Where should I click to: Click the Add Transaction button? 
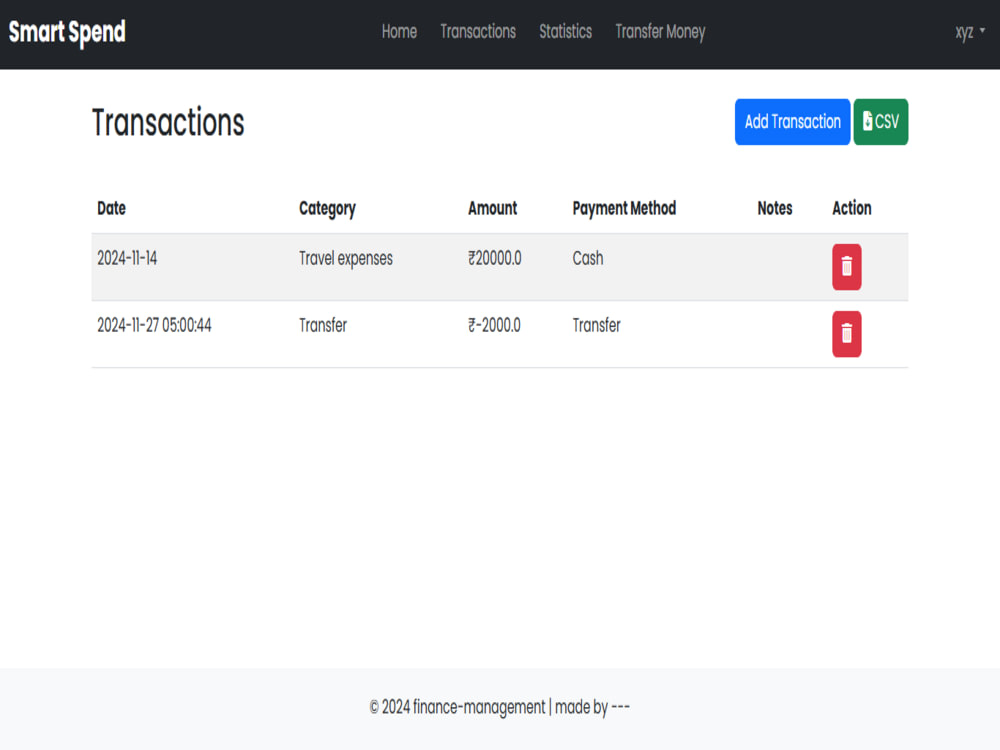tap(792, 122)
